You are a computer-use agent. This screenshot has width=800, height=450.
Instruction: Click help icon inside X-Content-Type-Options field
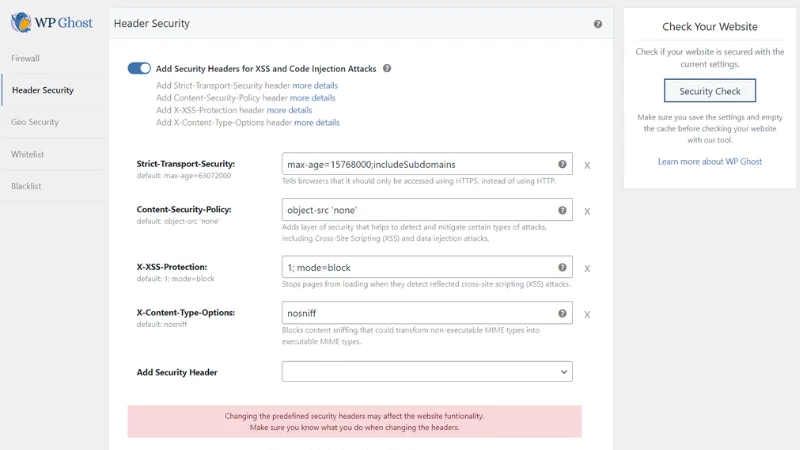pos(562,313)
